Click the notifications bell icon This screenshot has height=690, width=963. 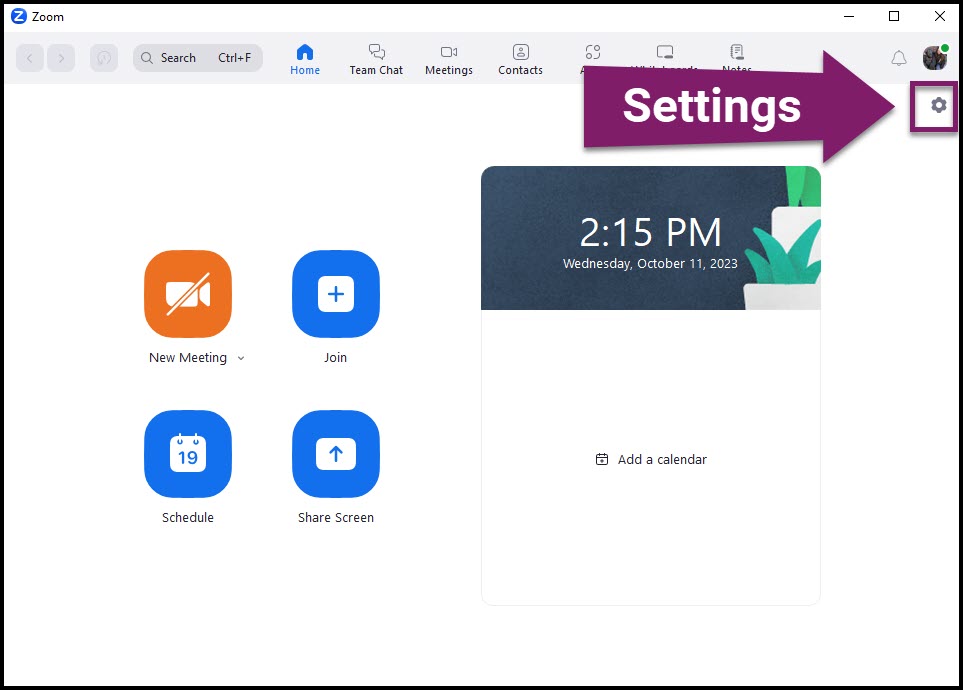coord(899,58)
